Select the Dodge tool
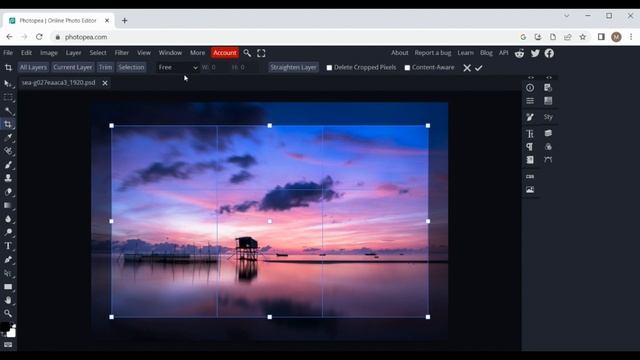This screenshot has height=360, width=640. point(8,232)
